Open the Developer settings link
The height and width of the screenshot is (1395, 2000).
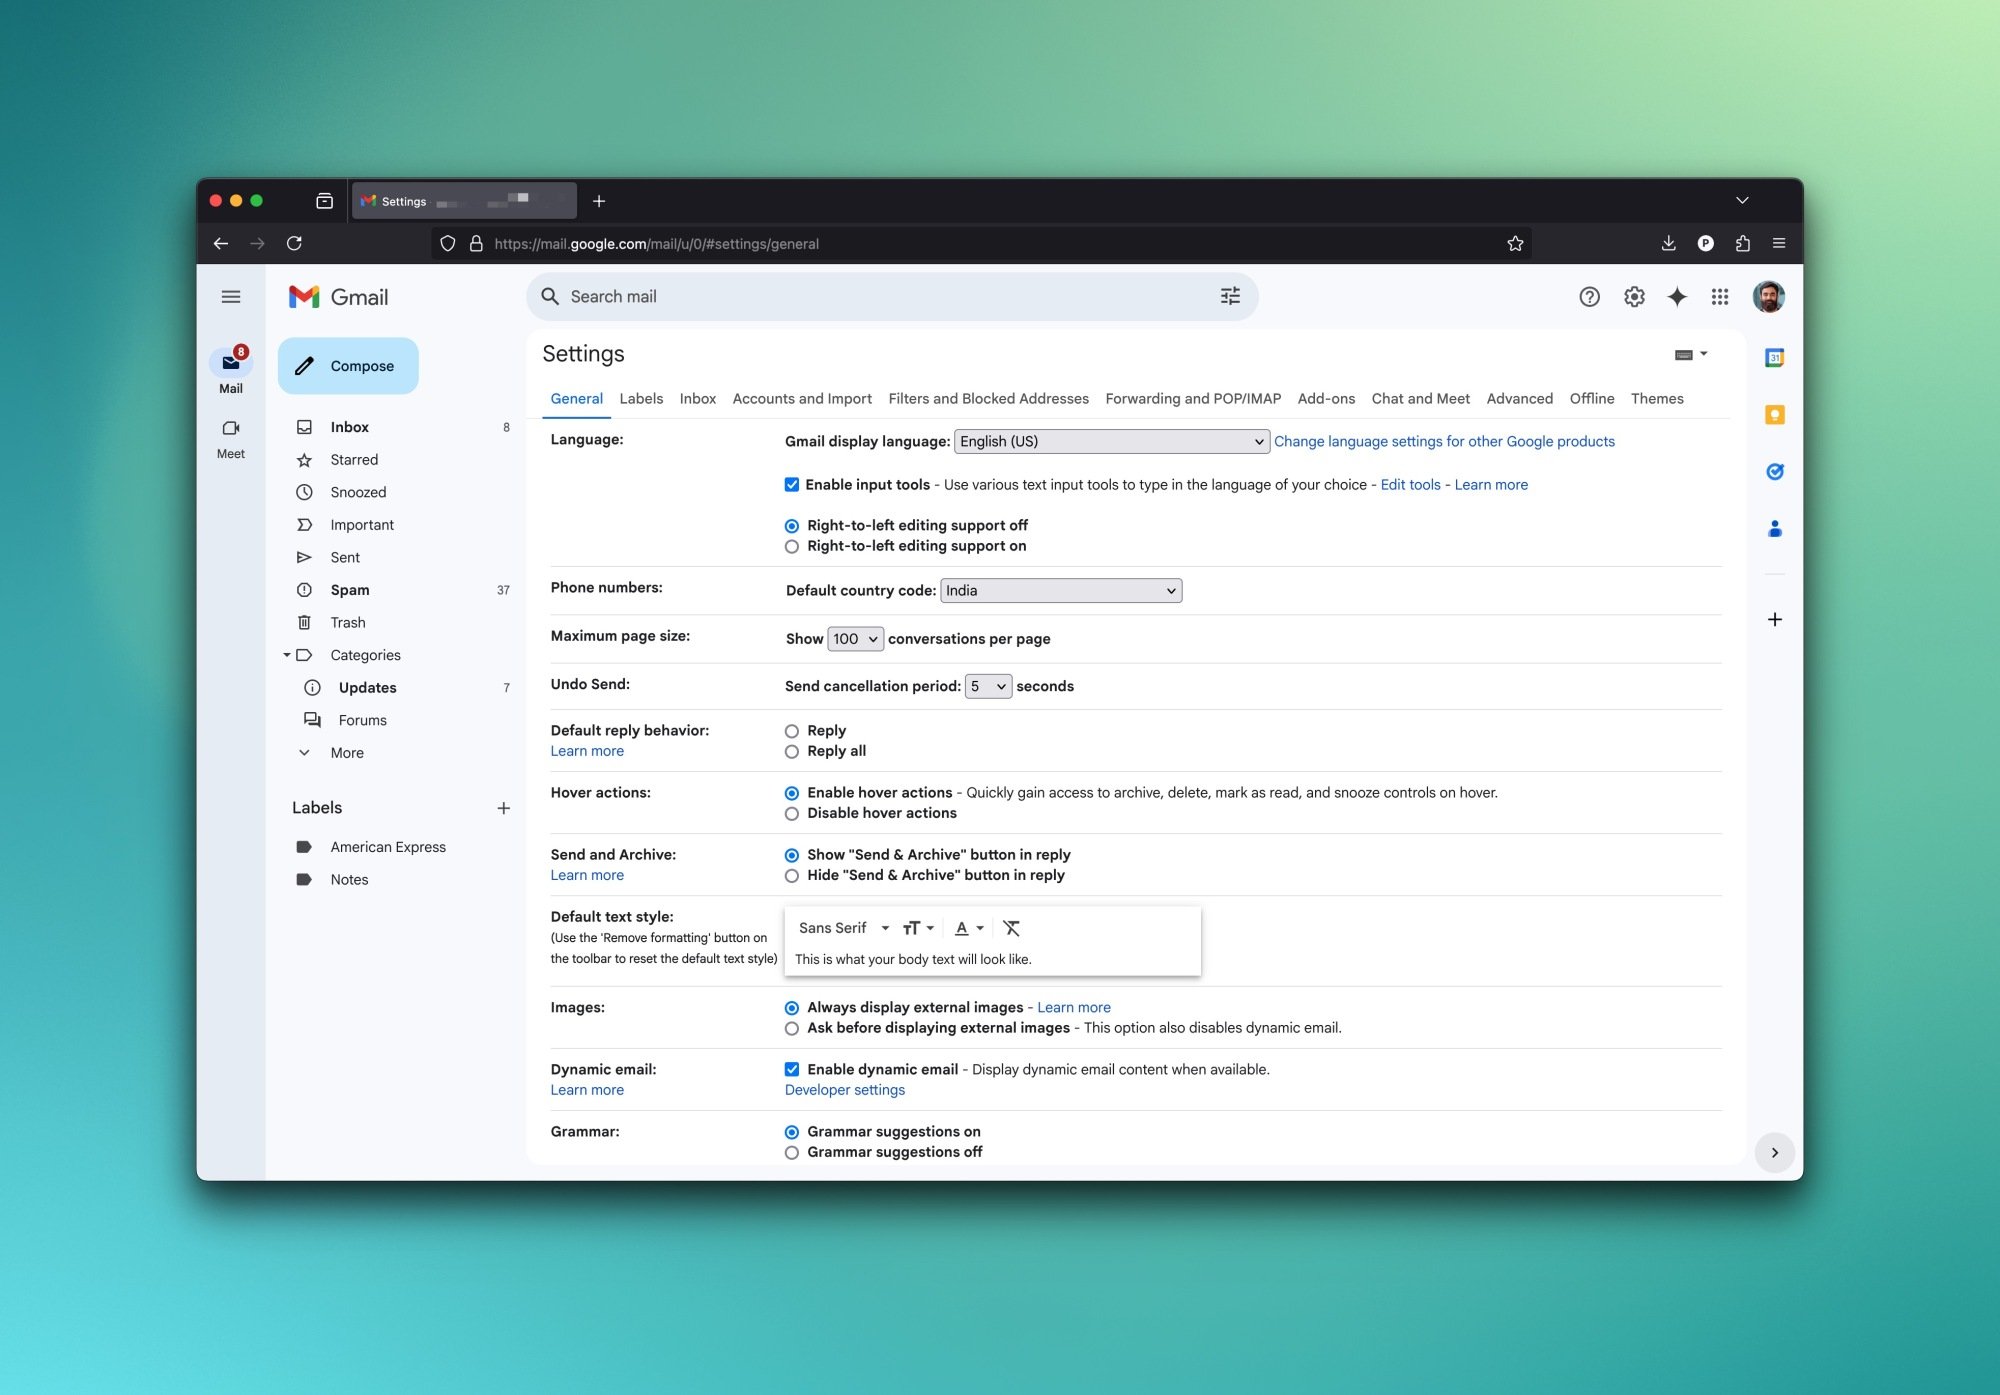pos(845,1090)
